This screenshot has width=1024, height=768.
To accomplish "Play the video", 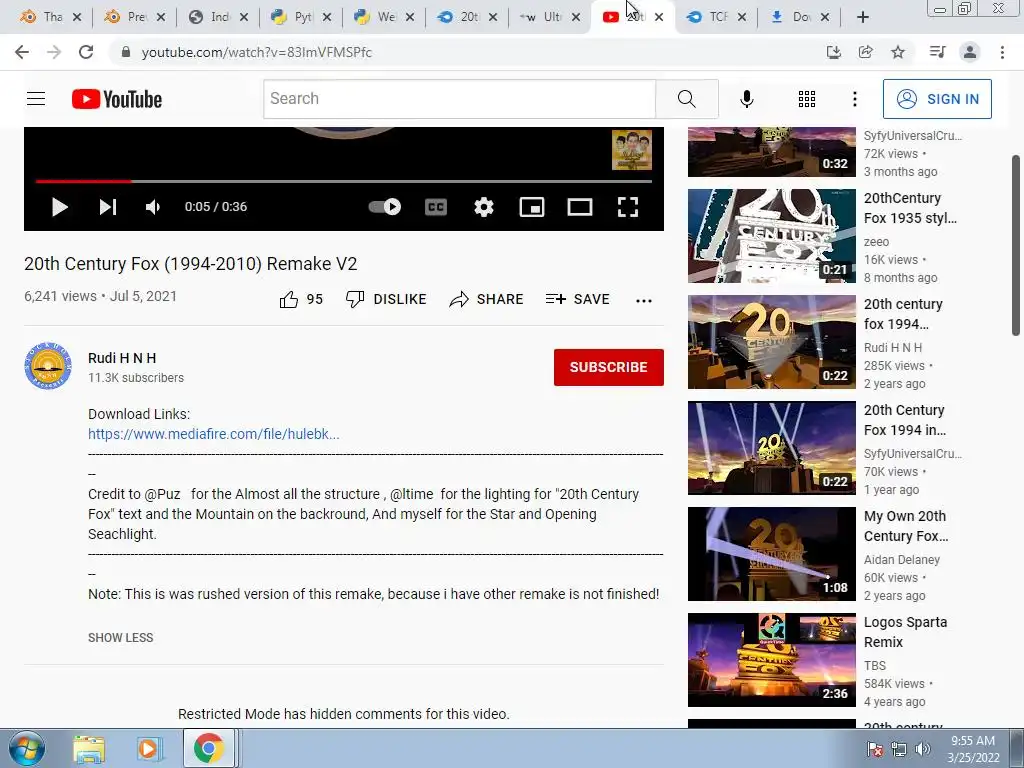I will click(59, 207).
